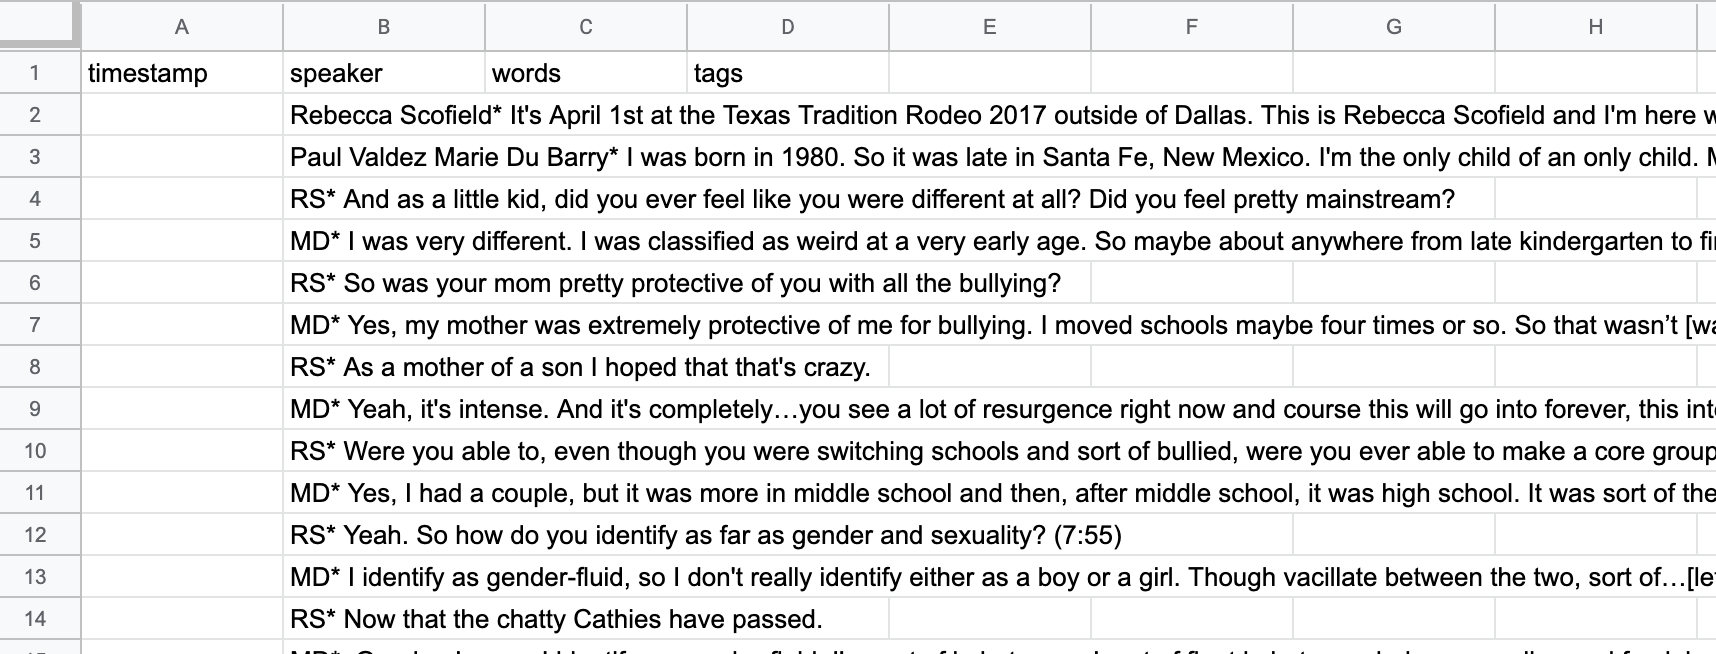Screen dimensions: 1716x654
Task: Select column A header
Action: (182, 27)
